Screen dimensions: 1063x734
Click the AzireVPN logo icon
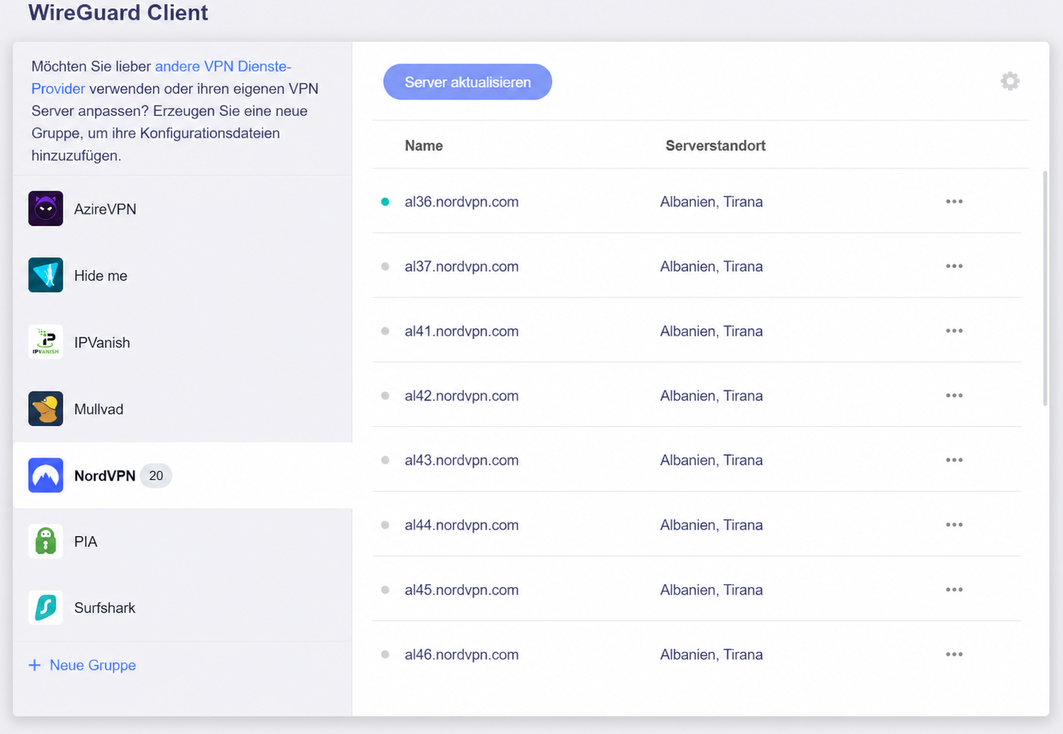[x=45, y=208]
